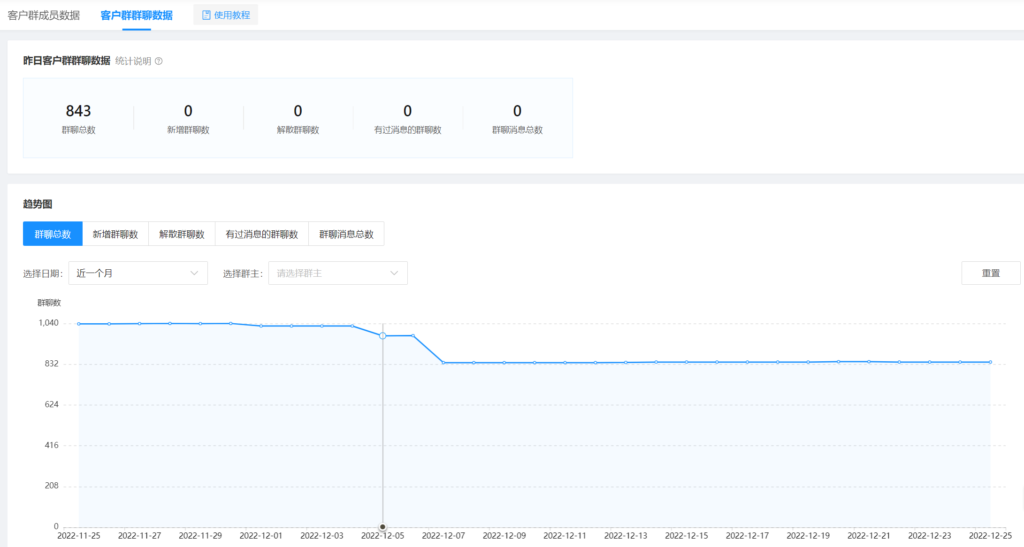Switch trend chart to 新增群聊数
This screenshot has height=547, width=1024.
[x=115, y=234]
